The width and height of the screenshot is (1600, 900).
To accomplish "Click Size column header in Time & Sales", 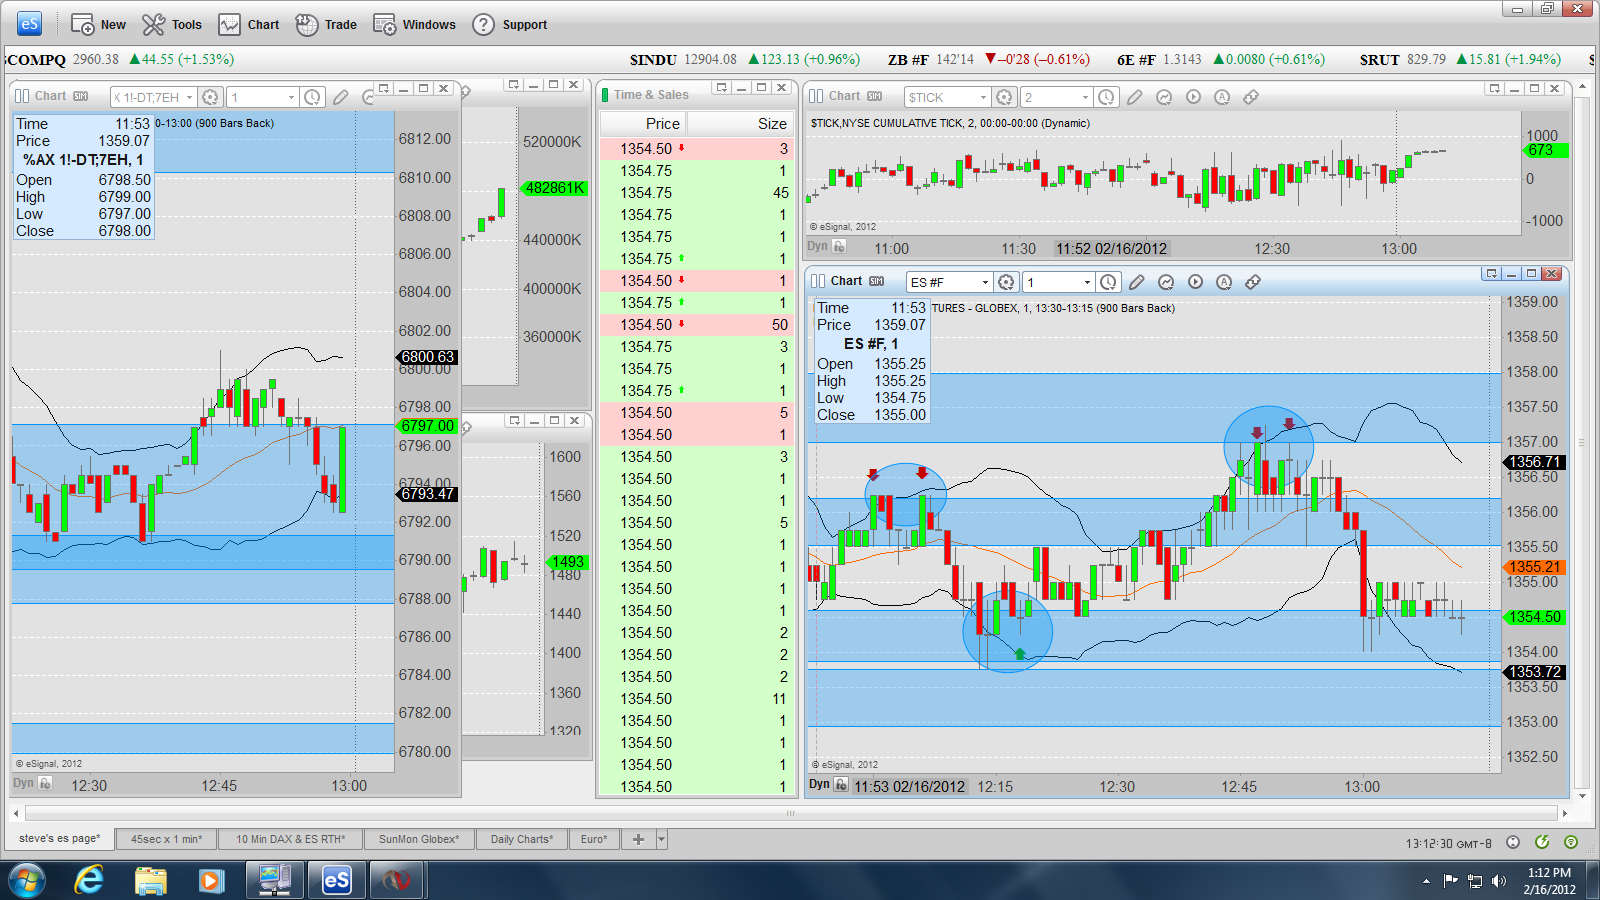I will [741, 124].
